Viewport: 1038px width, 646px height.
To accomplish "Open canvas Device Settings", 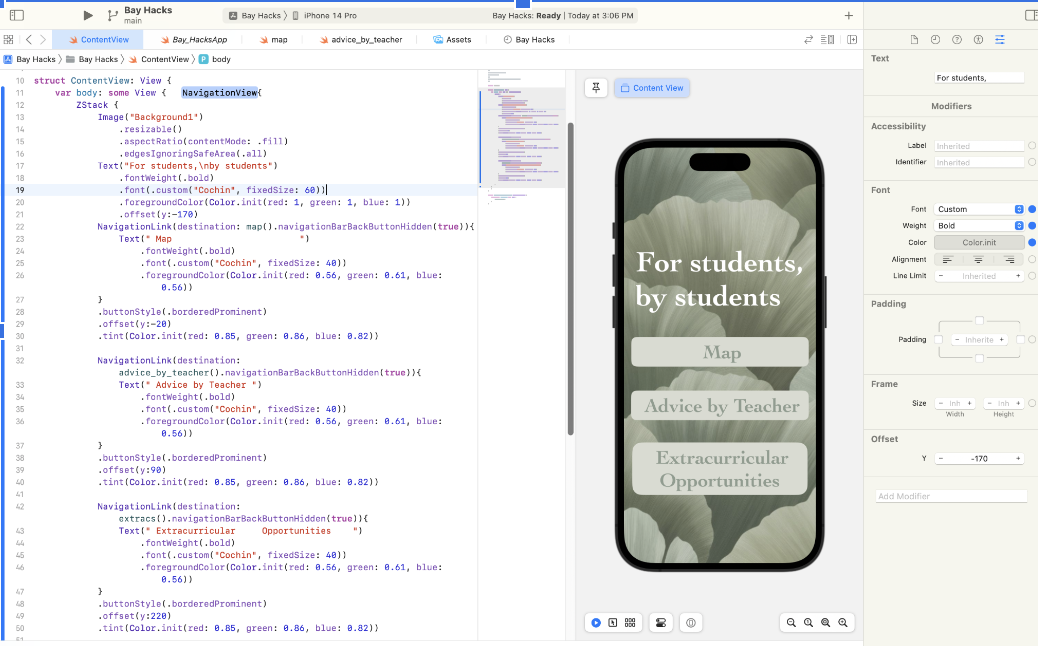I will [661, 623].
